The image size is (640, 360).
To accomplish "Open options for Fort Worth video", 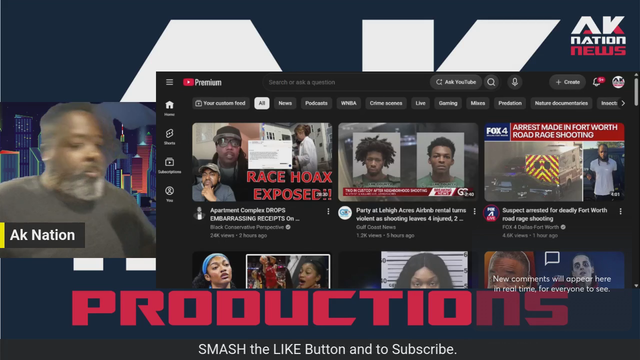I will 620,211.
